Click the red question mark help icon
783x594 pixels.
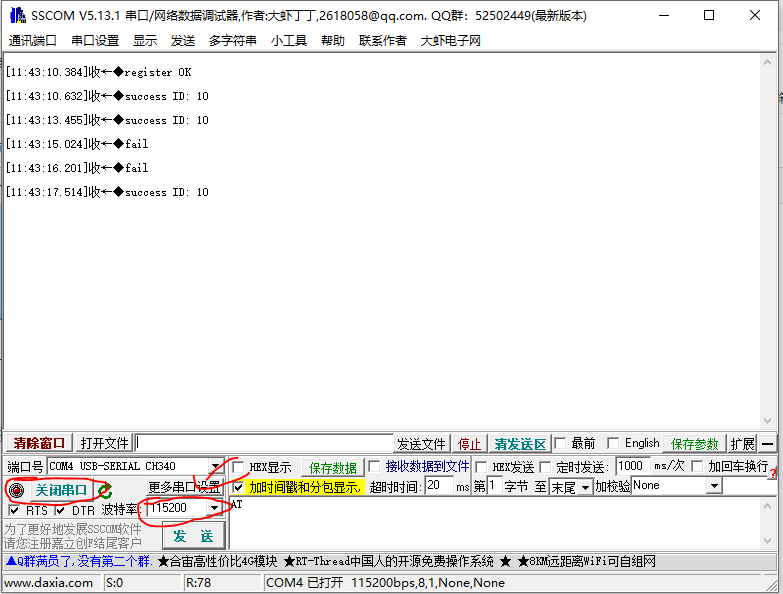773,473
